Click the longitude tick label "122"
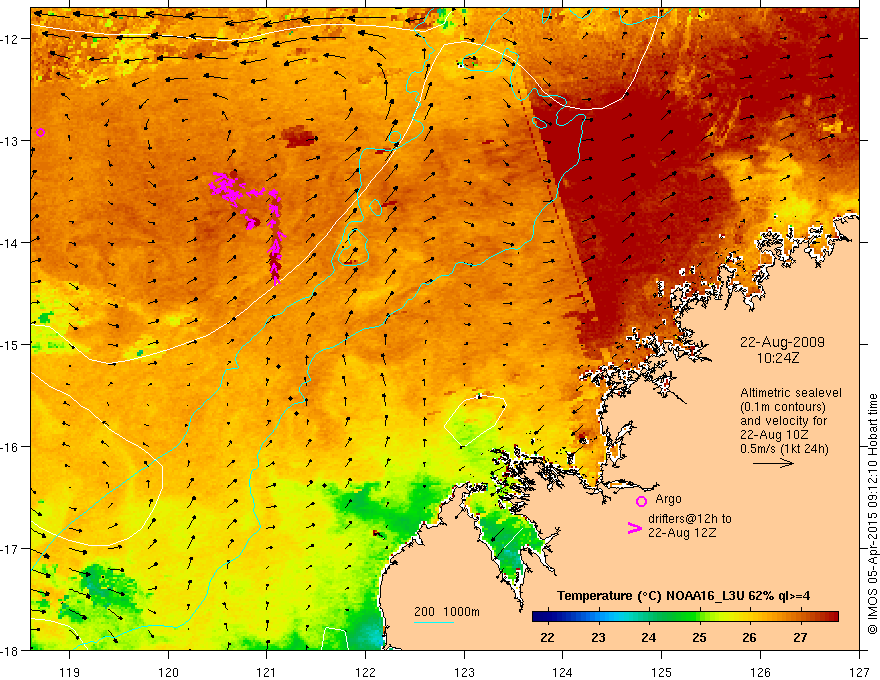This screenshot has width=880, height=680. click(x=366, y=672)
